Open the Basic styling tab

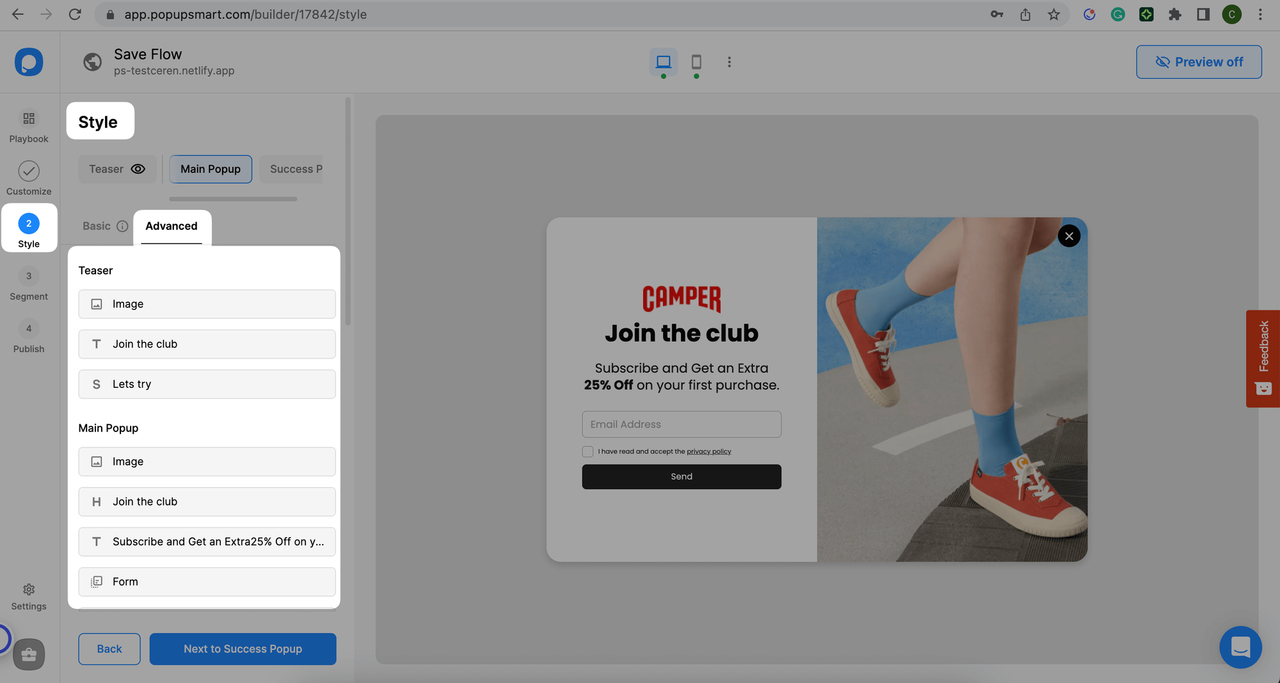[x=98, y=226]
